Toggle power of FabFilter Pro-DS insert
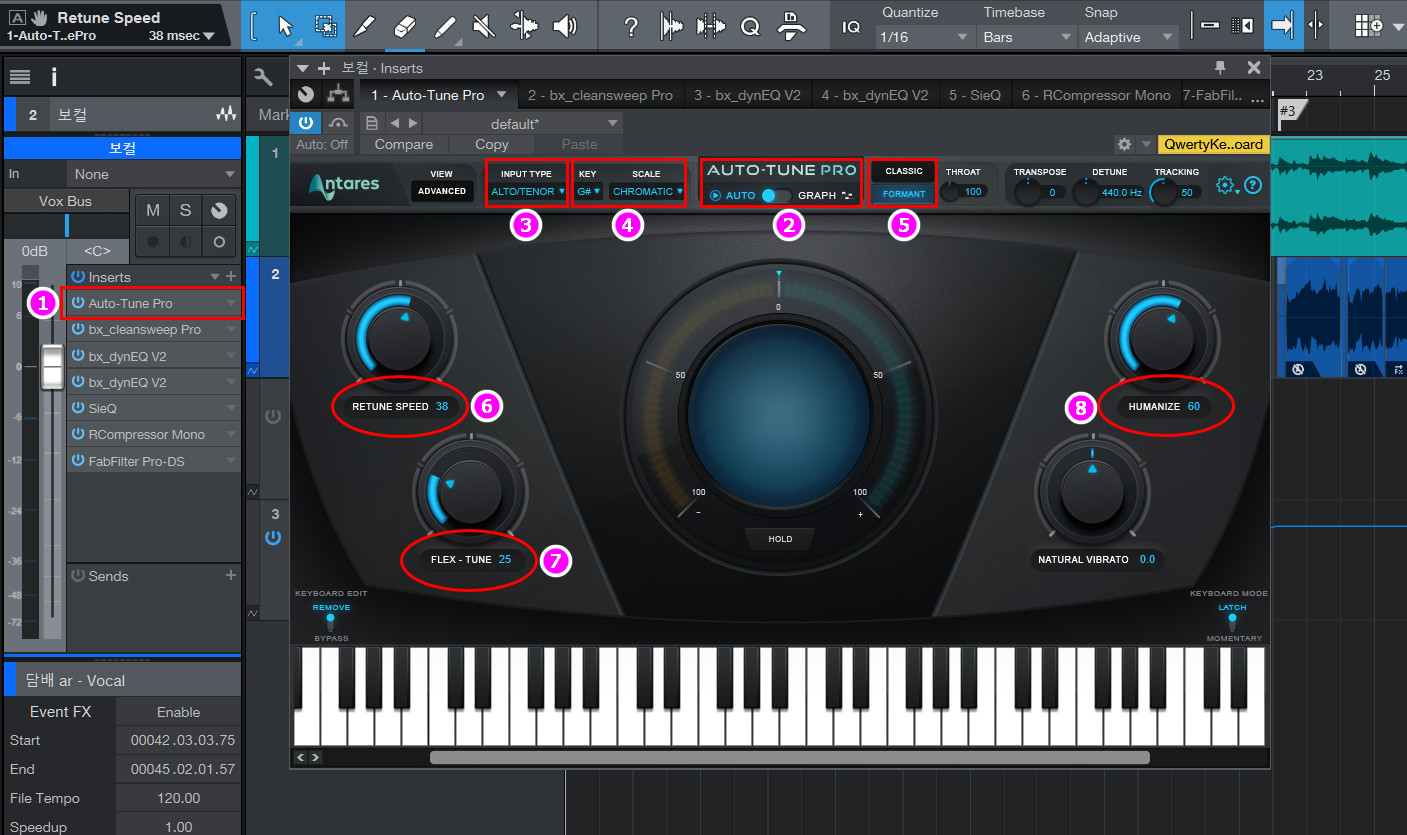The image size is (1407, 835). point(78,461)
